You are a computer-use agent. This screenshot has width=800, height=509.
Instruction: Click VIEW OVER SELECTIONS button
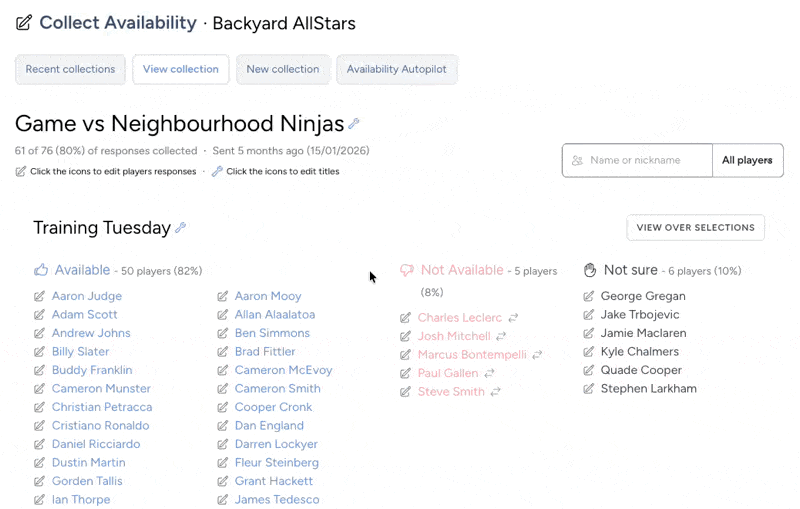point(695,227)
